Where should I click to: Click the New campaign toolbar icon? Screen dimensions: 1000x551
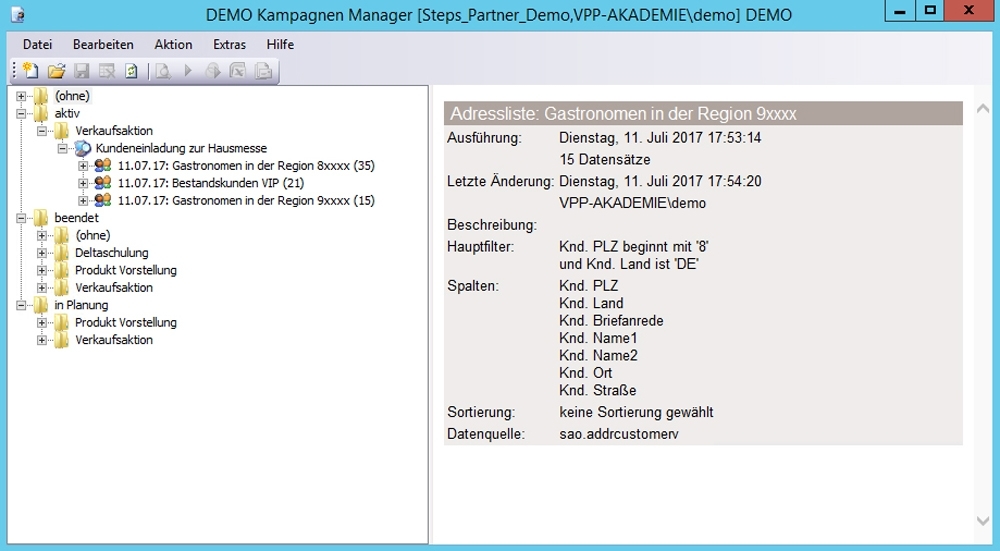click(31, 71)
